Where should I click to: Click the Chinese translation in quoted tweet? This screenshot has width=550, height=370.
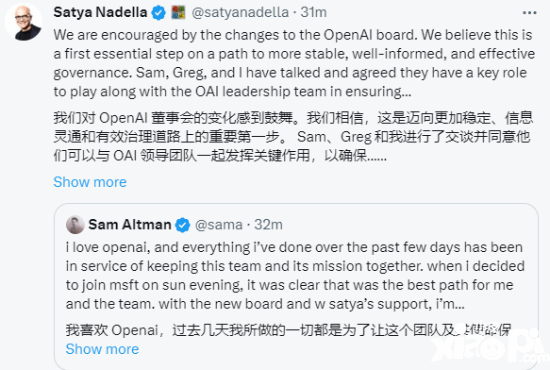[x=288, y=330]
